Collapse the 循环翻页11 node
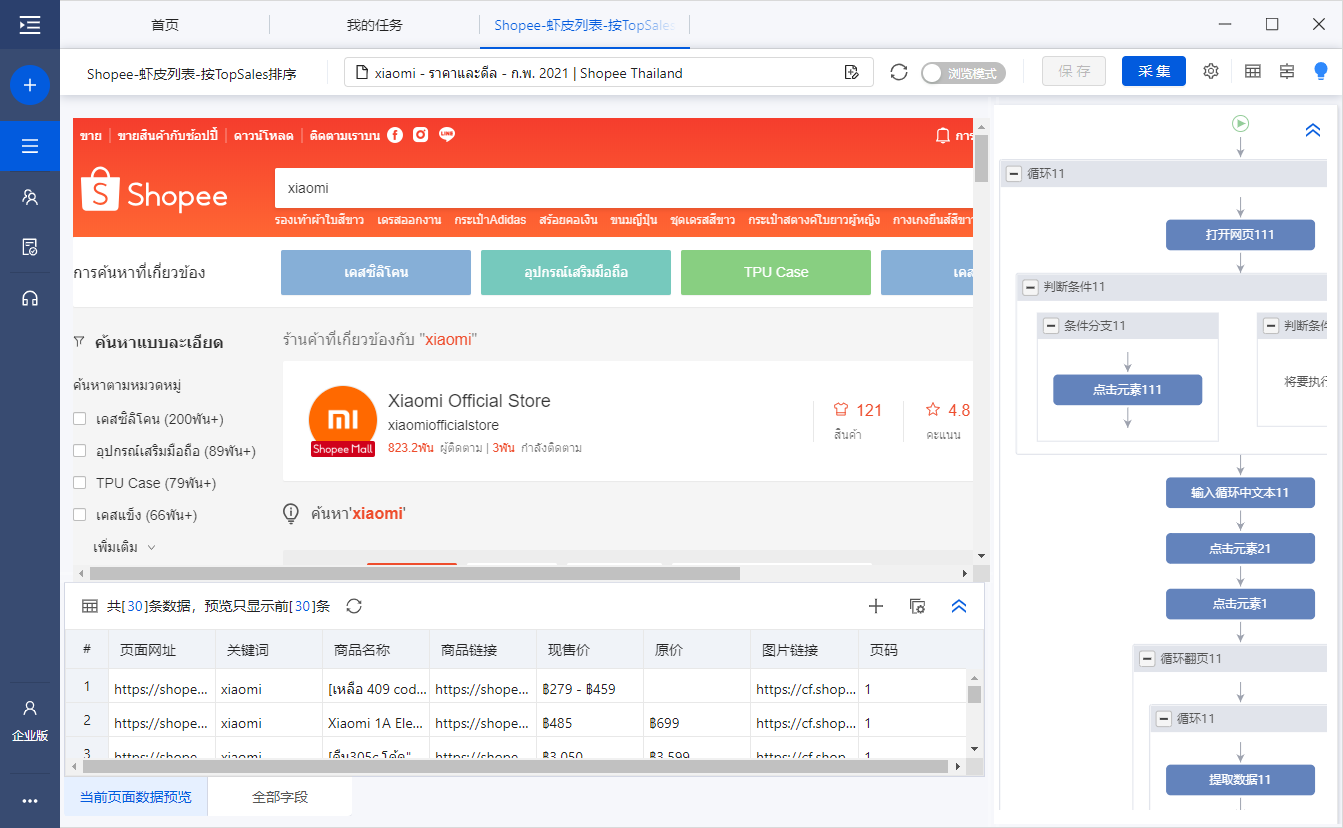Screen dimensions: 1343x828 [x=1147, y=659]
